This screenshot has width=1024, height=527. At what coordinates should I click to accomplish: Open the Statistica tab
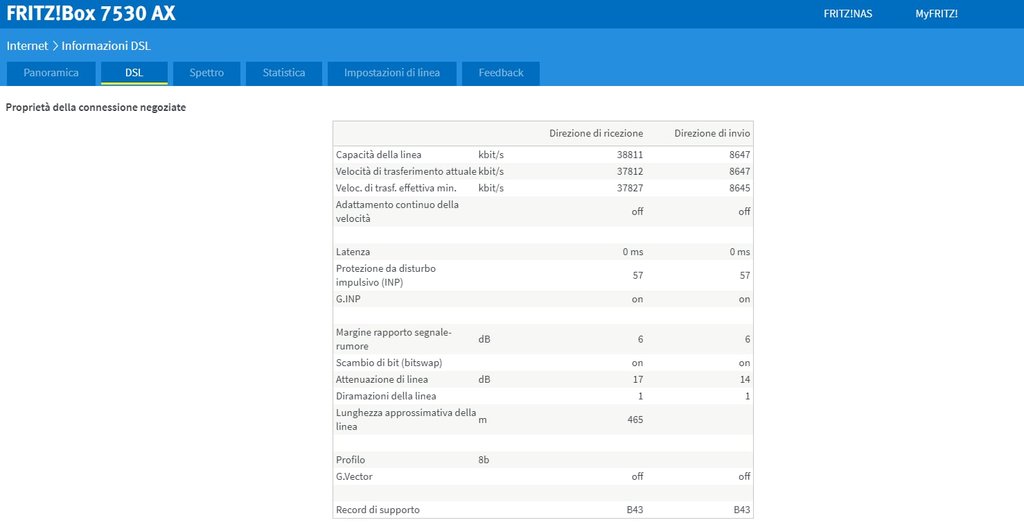click(284, 73)
